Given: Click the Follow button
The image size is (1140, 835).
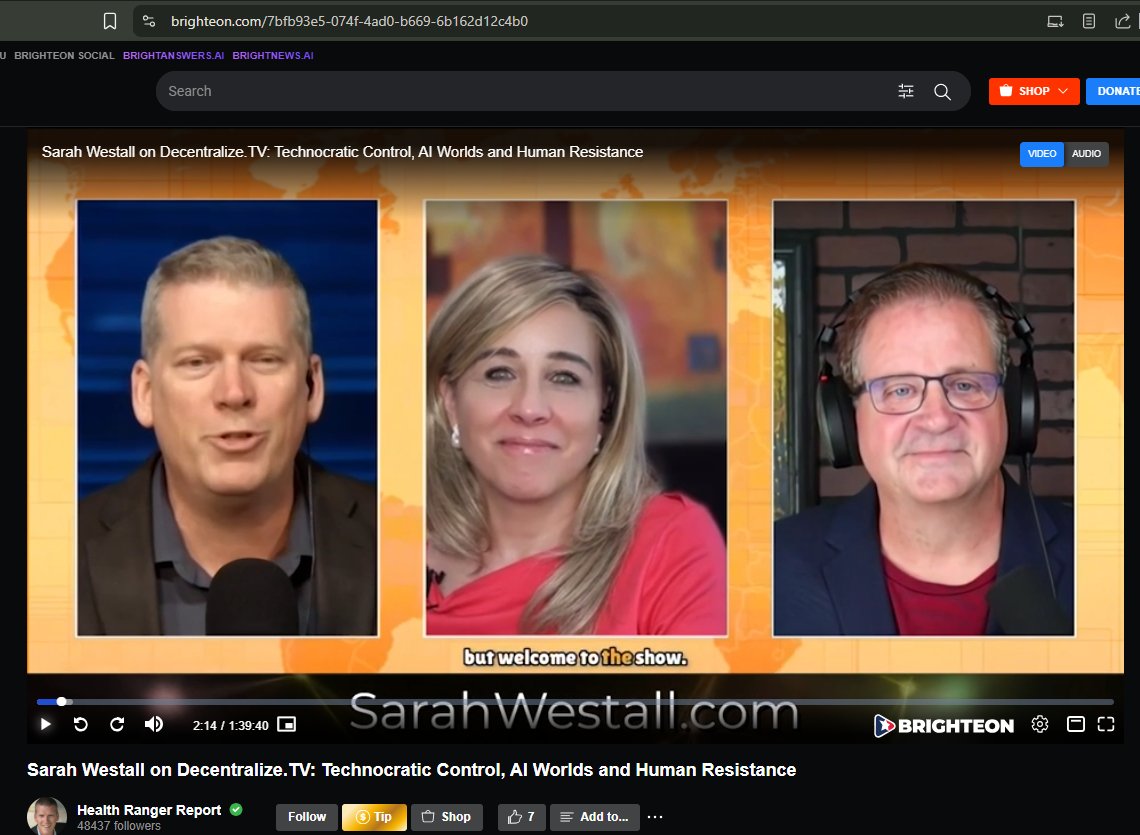Looking at the screenshot, I should click(307, 817).
